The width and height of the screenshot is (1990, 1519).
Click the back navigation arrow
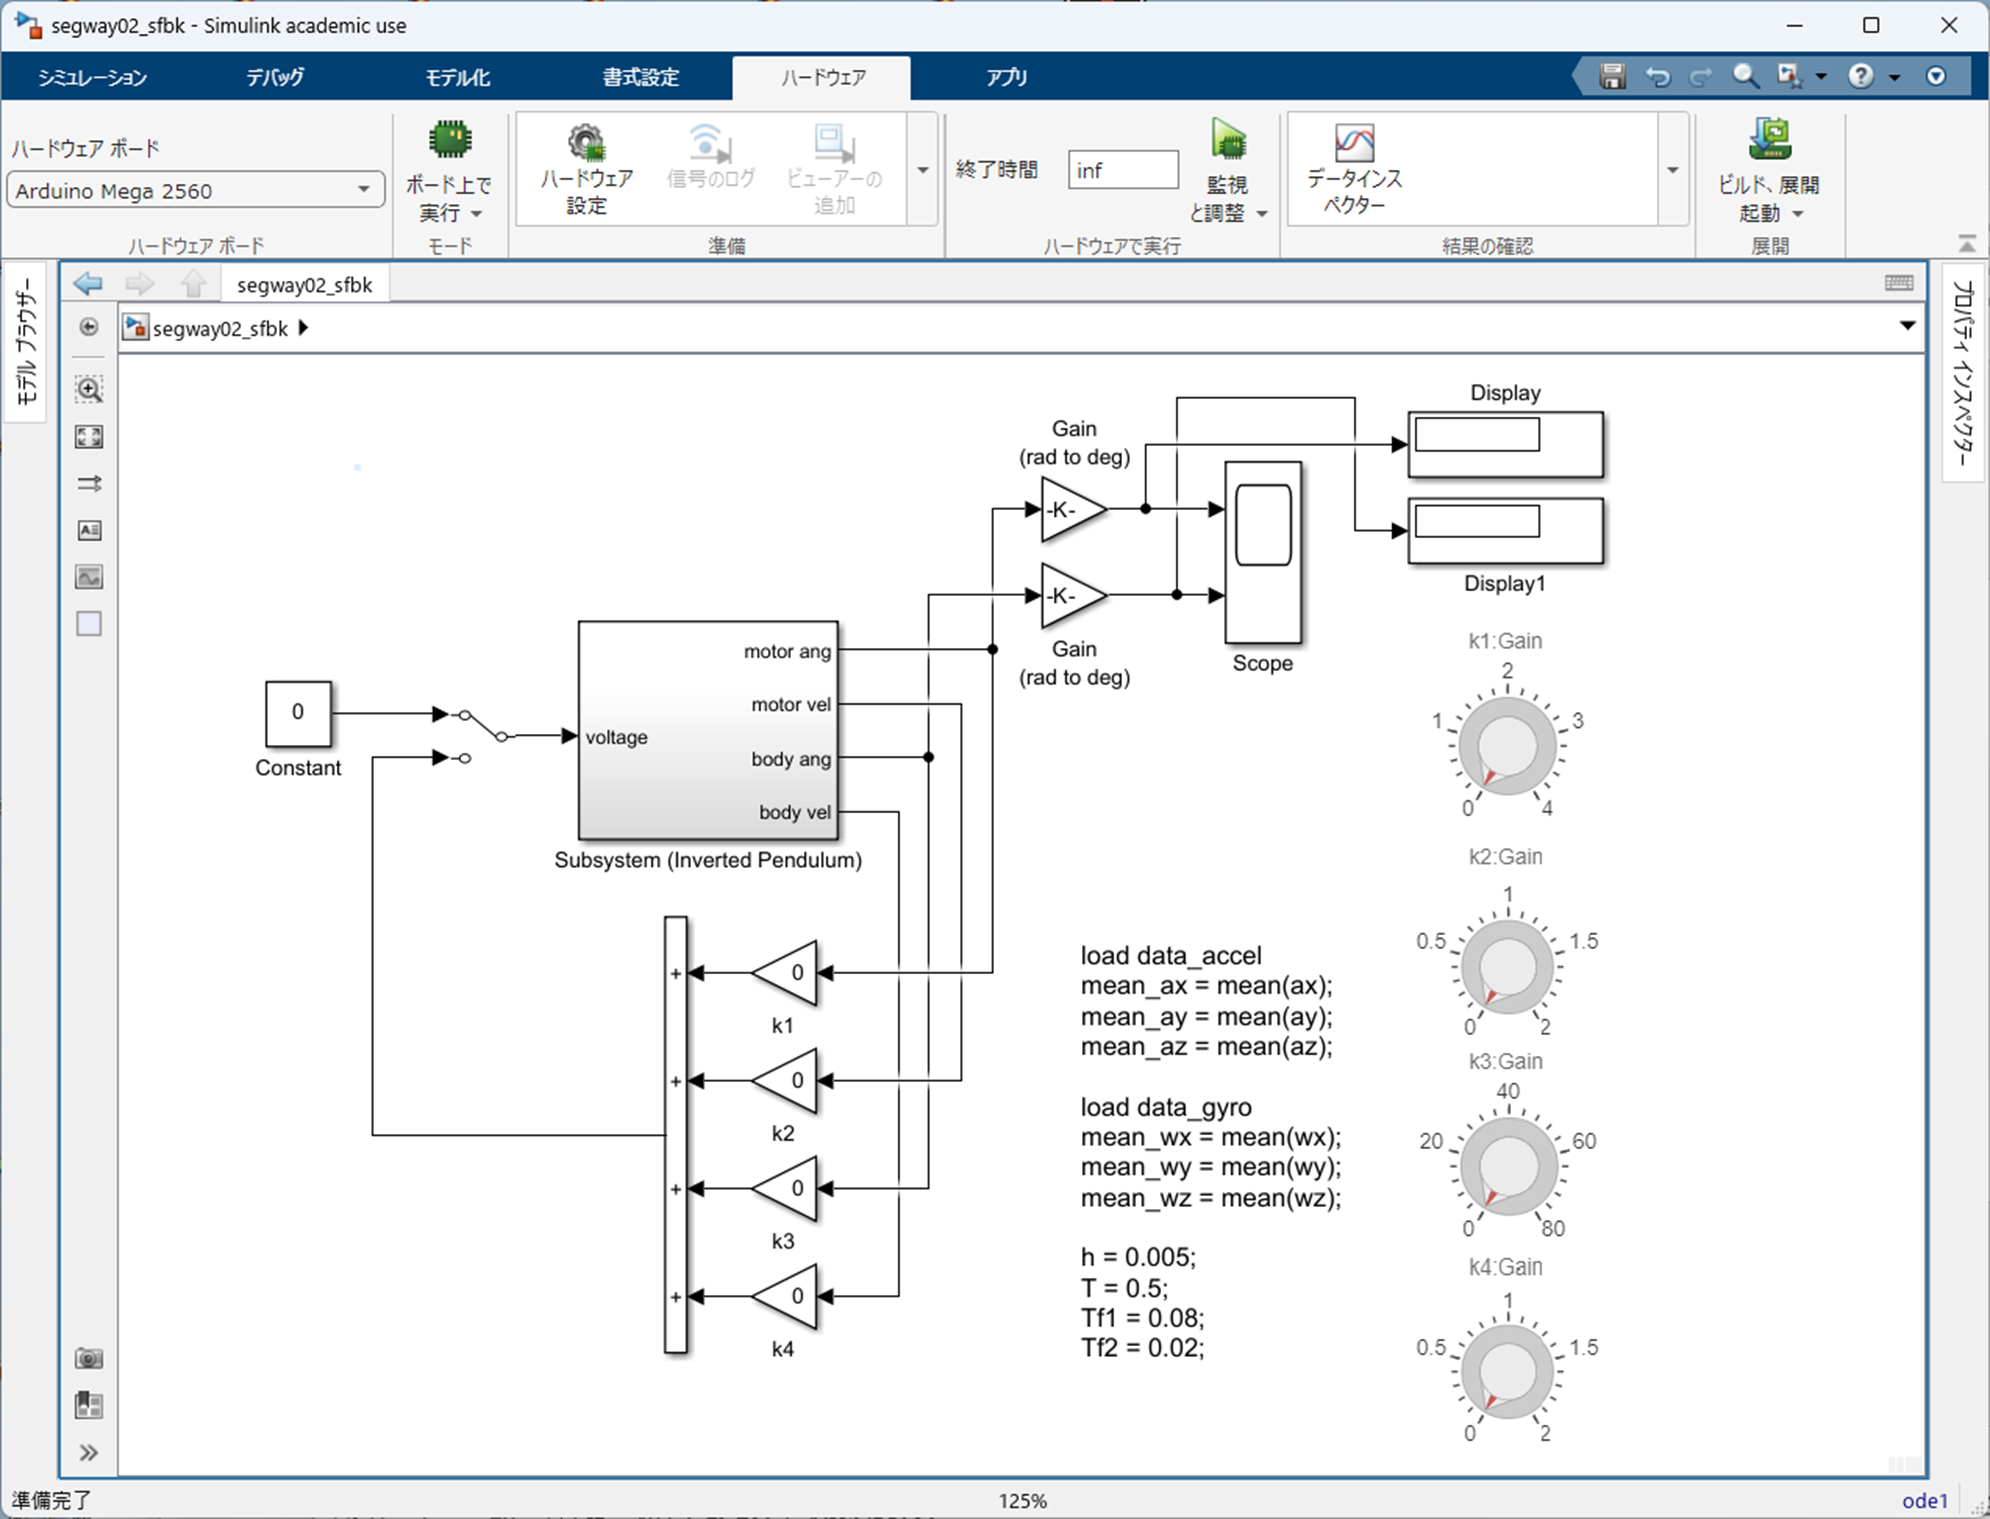(88, 284)
